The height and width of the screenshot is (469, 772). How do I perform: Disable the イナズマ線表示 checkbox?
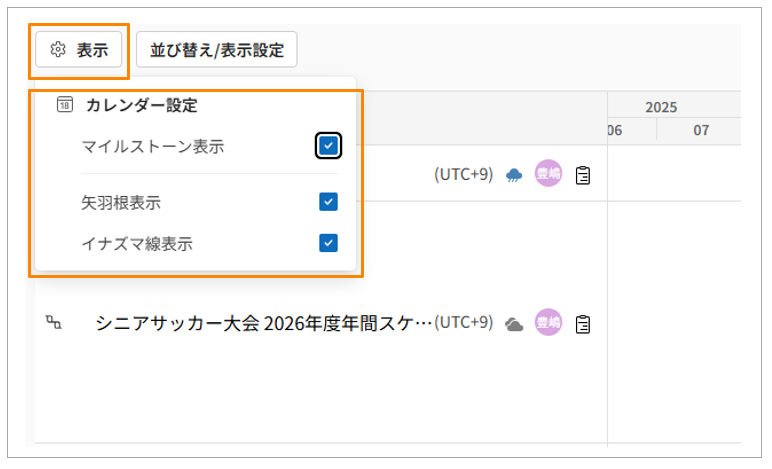(328, 242)
